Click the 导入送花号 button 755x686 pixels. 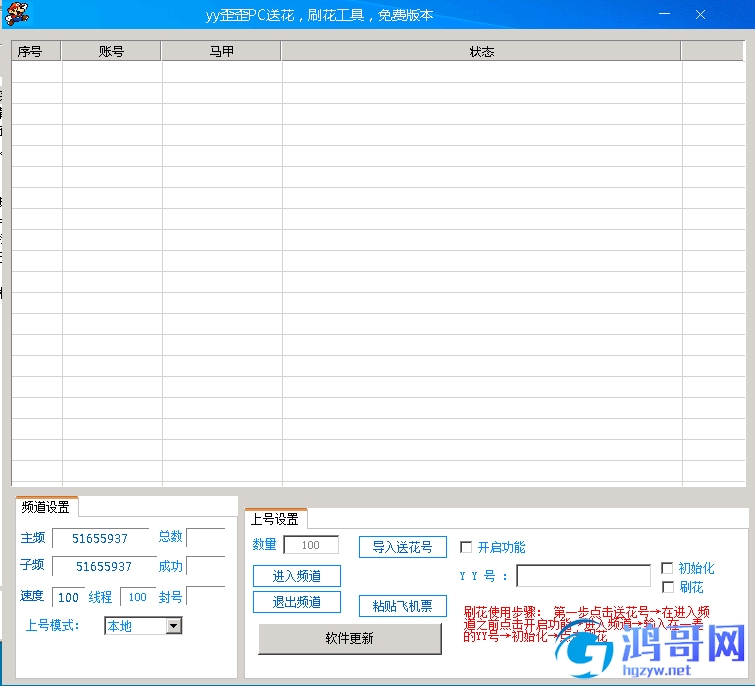click(x=403, y=547)
